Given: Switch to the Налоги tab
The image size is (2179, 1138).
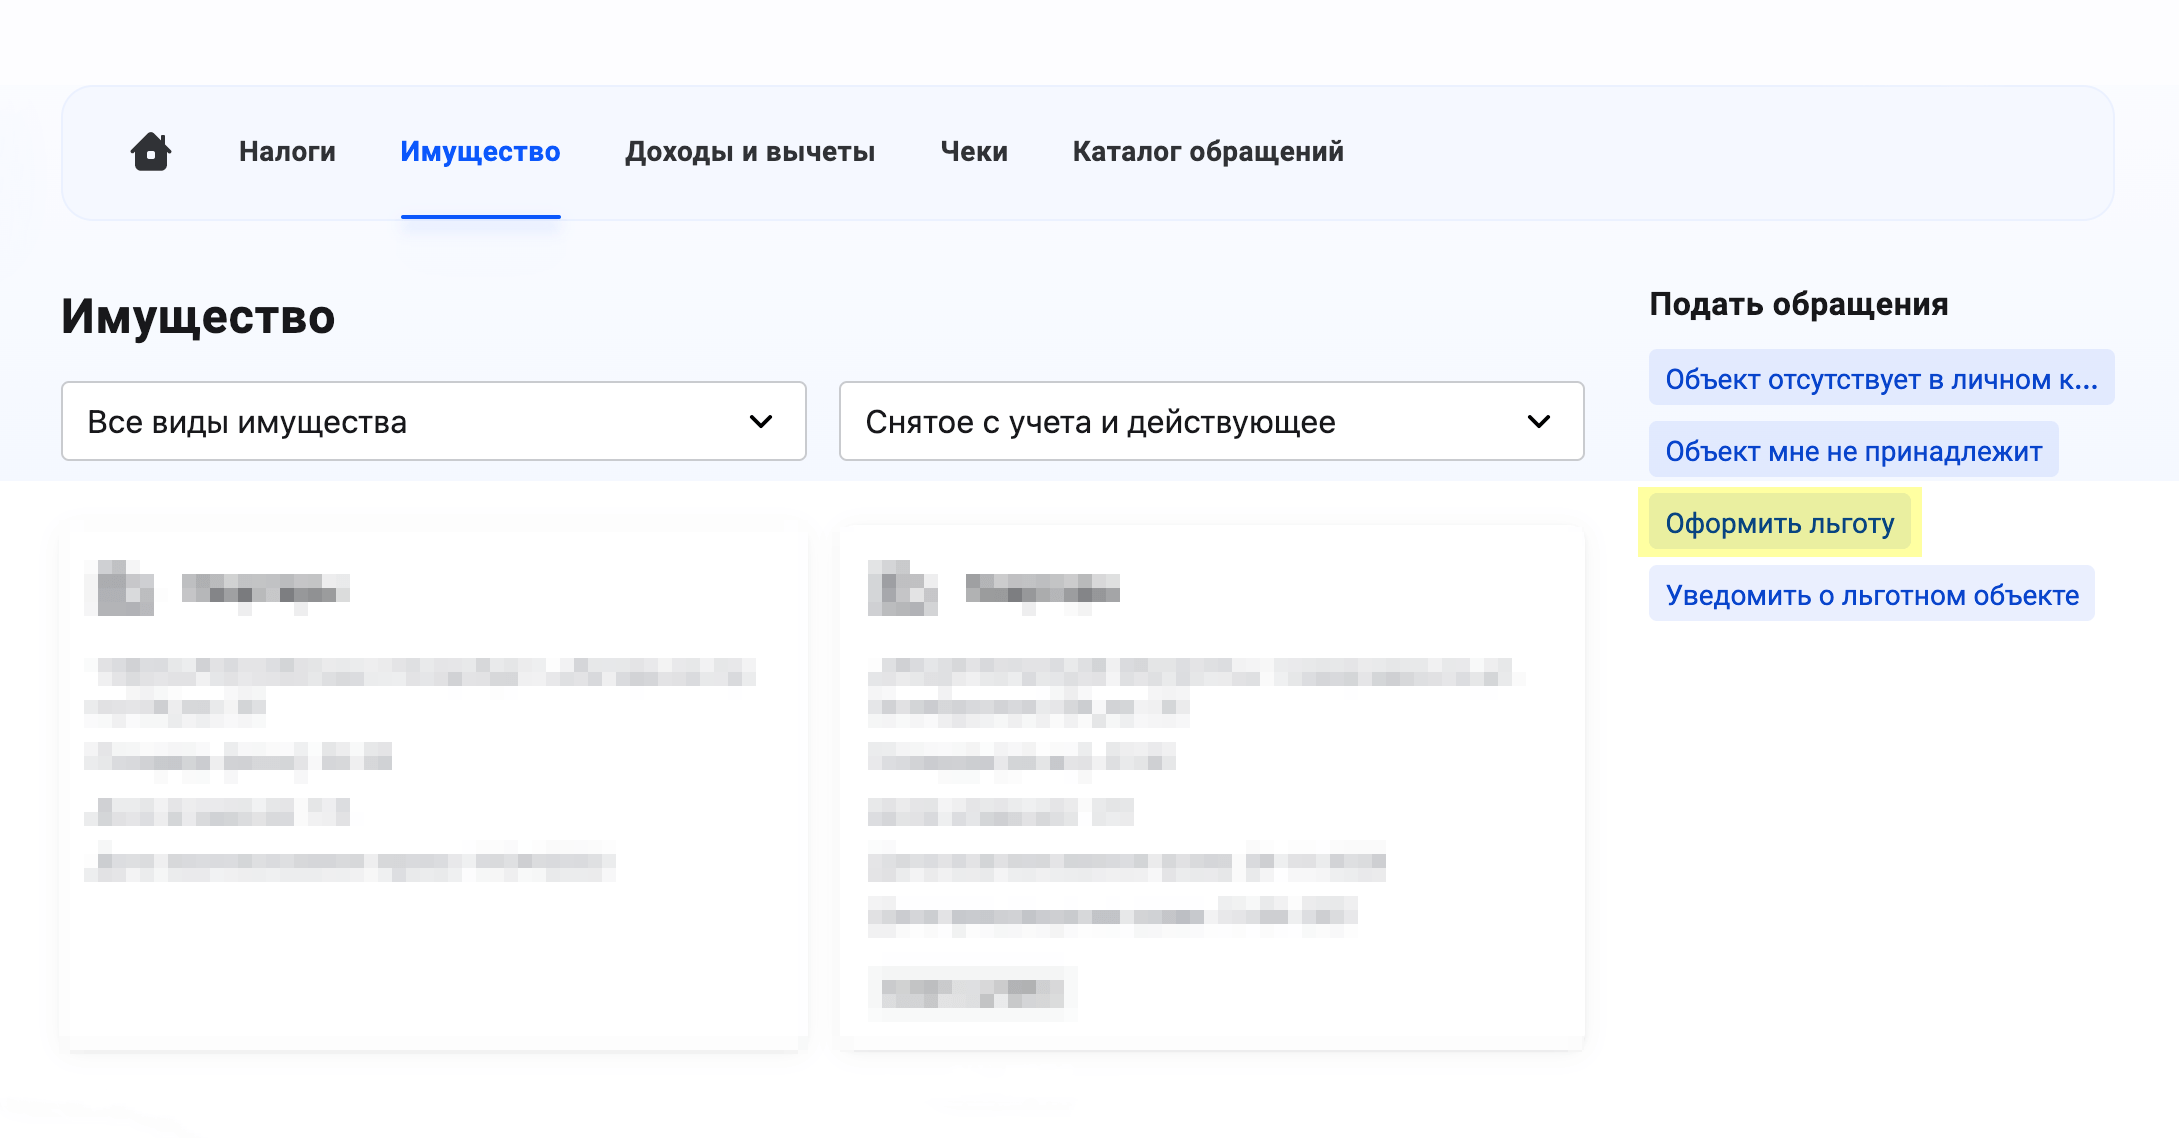Looking at the screenshot, I should pyautogui.click(x=287, y=152).
